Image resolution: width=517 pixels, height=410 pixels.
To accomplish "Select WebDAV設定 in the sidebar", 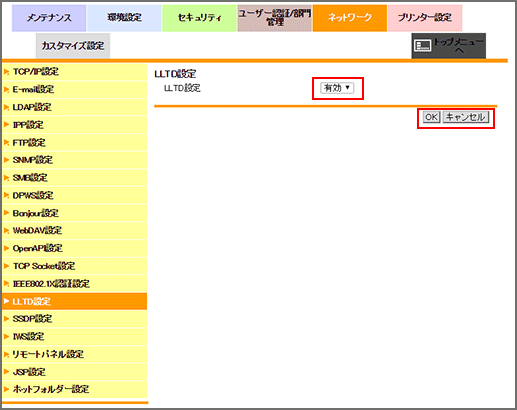I will [75, 231].
